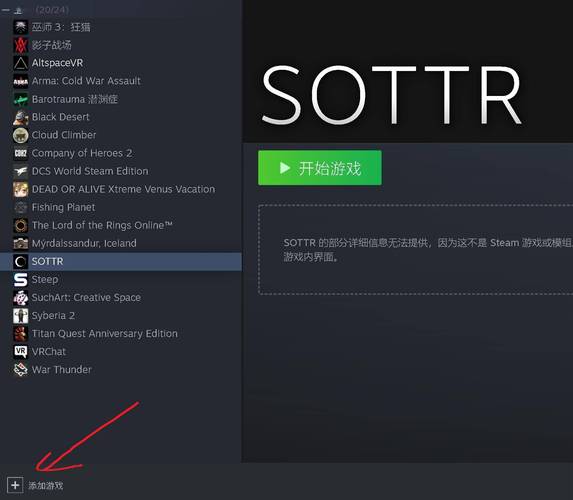The image size is (573, 500).
Task: Click the large SOTTR title banner
Action: pos(392,95)
